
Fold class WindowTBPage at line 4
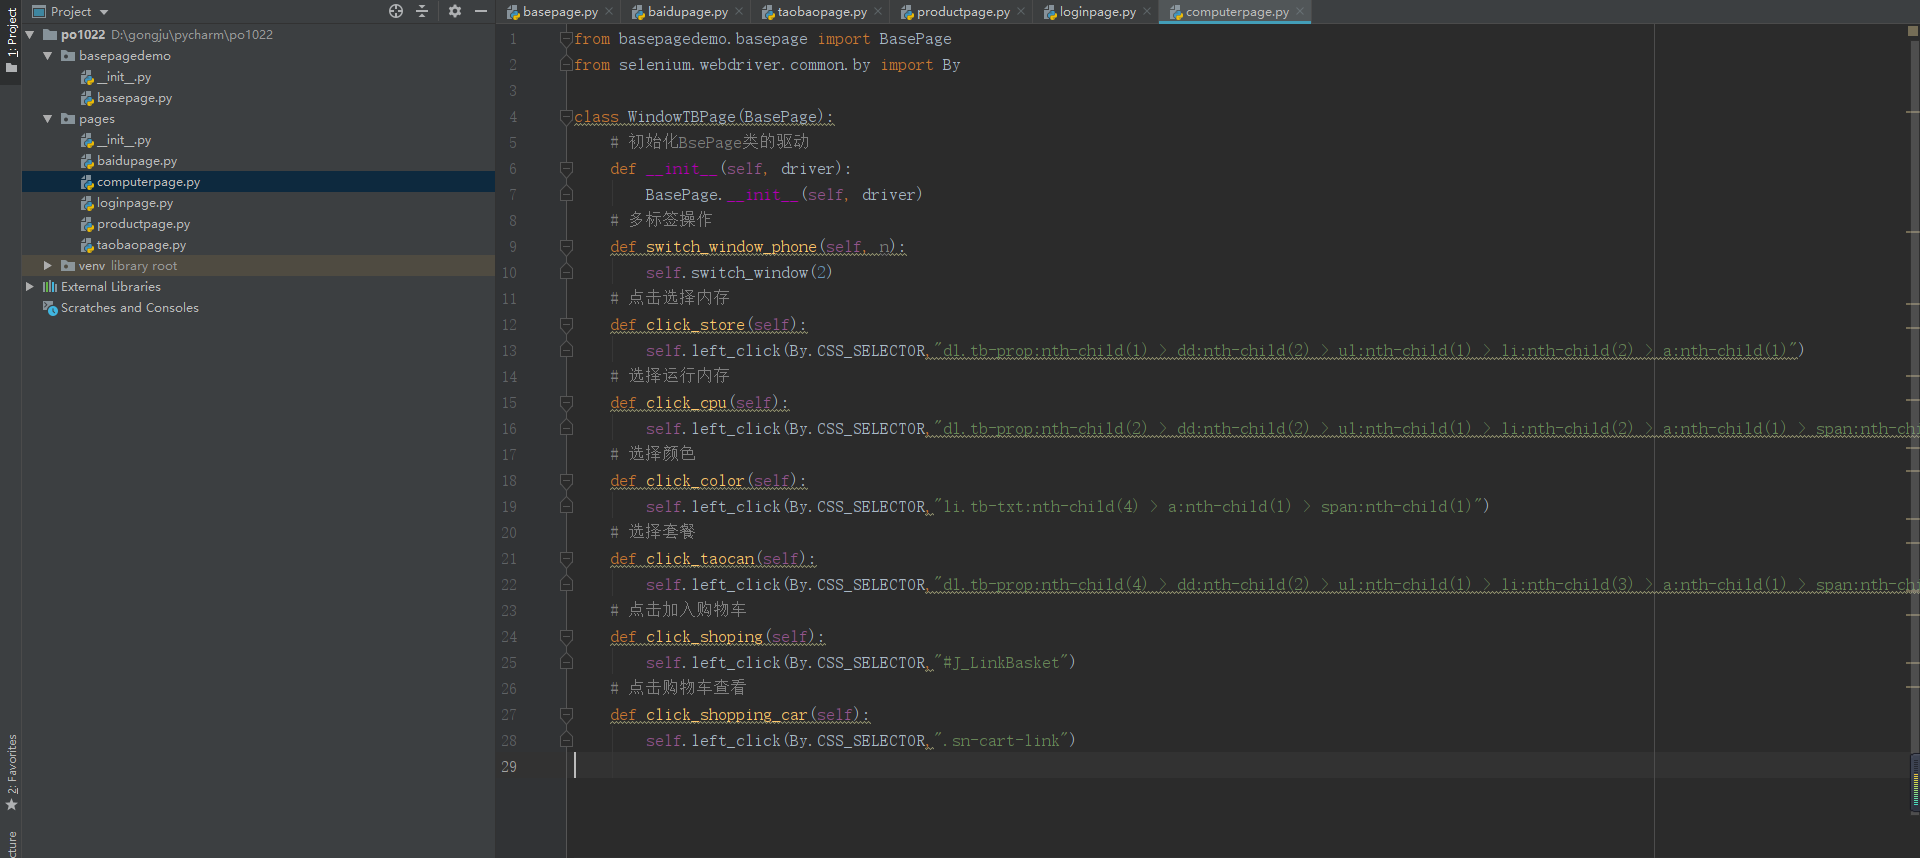point(566,117)
